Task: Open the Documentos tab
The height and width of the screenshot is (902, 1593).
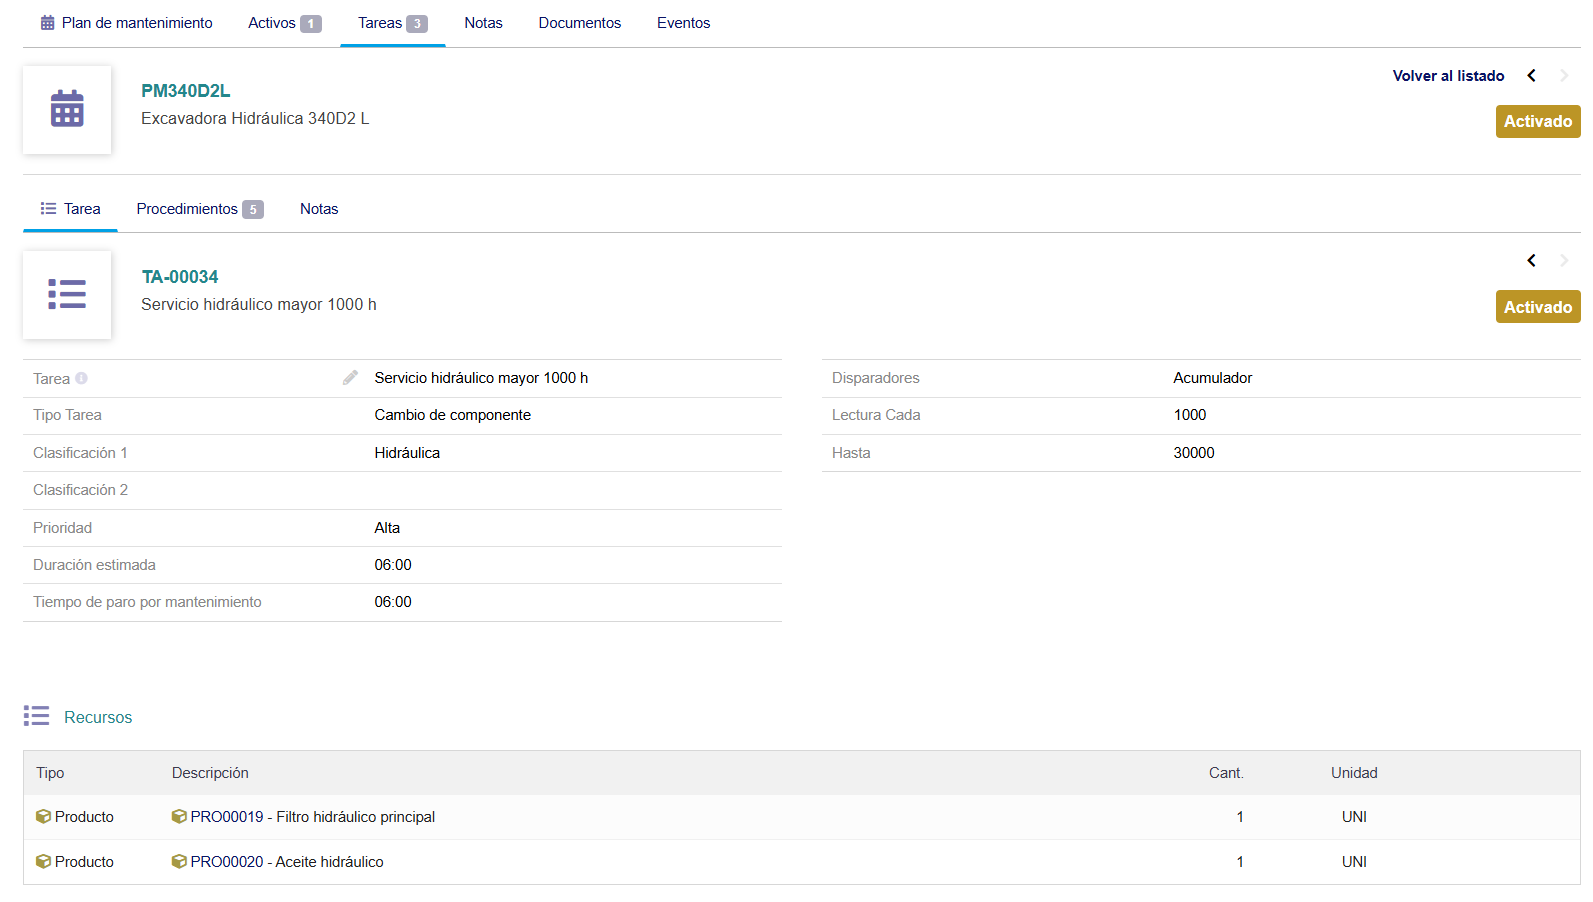Action: coord(579,23)
